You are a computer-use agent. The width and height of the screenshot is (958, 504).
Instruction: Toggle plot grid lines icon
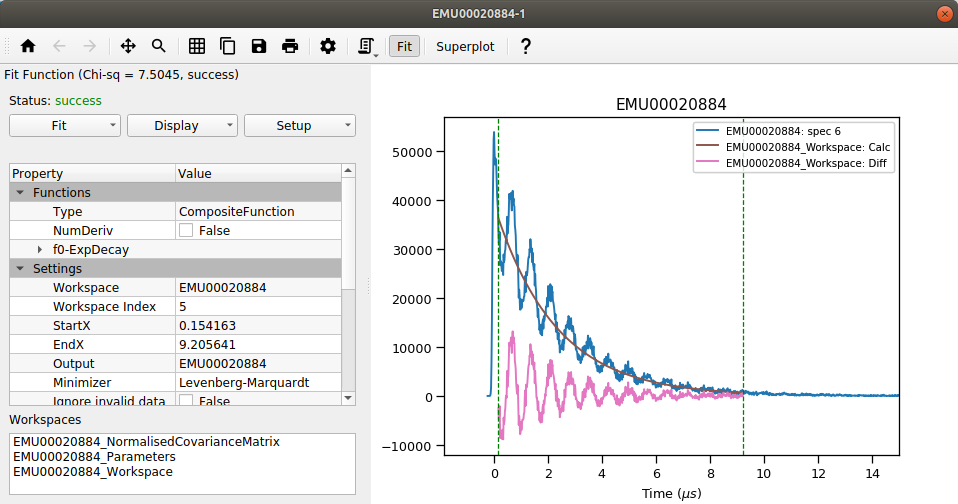[x=197, y=46]
